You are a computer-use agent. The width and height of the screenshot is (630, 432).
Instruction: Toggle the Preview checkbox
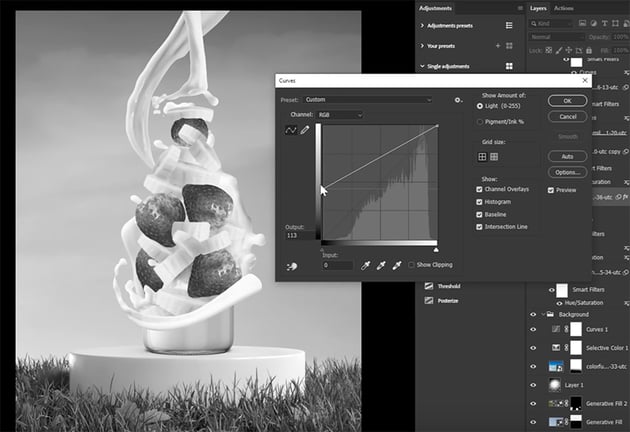pyautogui.click(x=551, y=190)
